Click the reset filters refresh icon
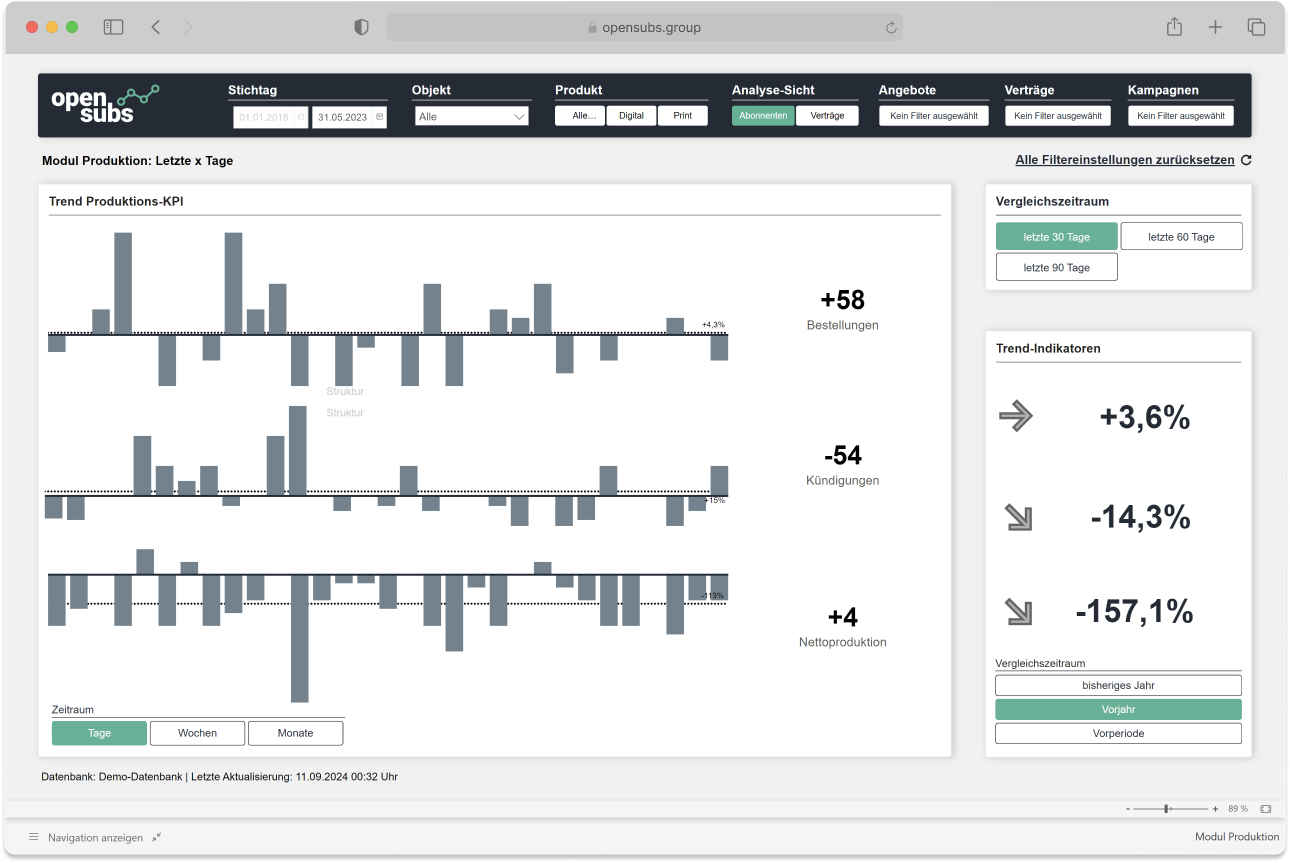 [x=1245, y=160]
